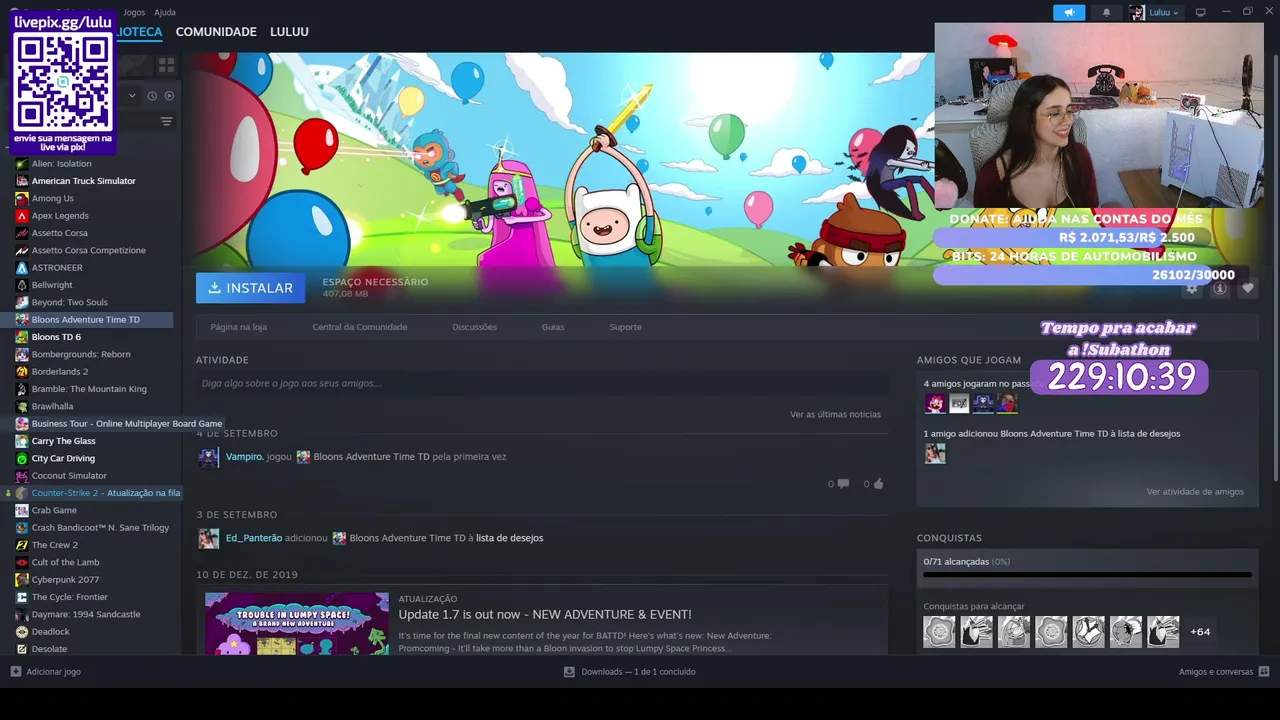Open wishlist friend's avatar
This screenshot has width=1280, height=720.
[935, 454]
